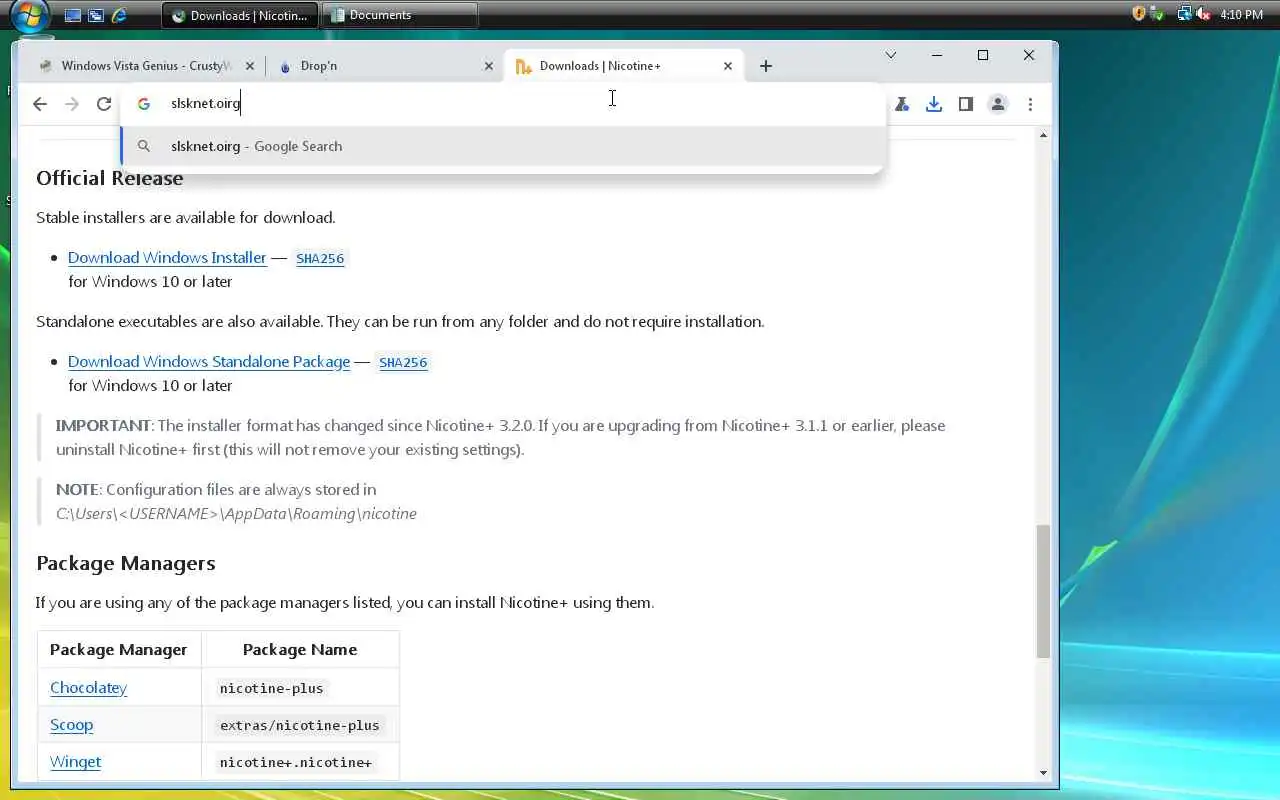Viewport: 1280px width, 800px height.
Task: Select the slsknet.oirg Google Search suggestion
Action: (x=503, y=146)
